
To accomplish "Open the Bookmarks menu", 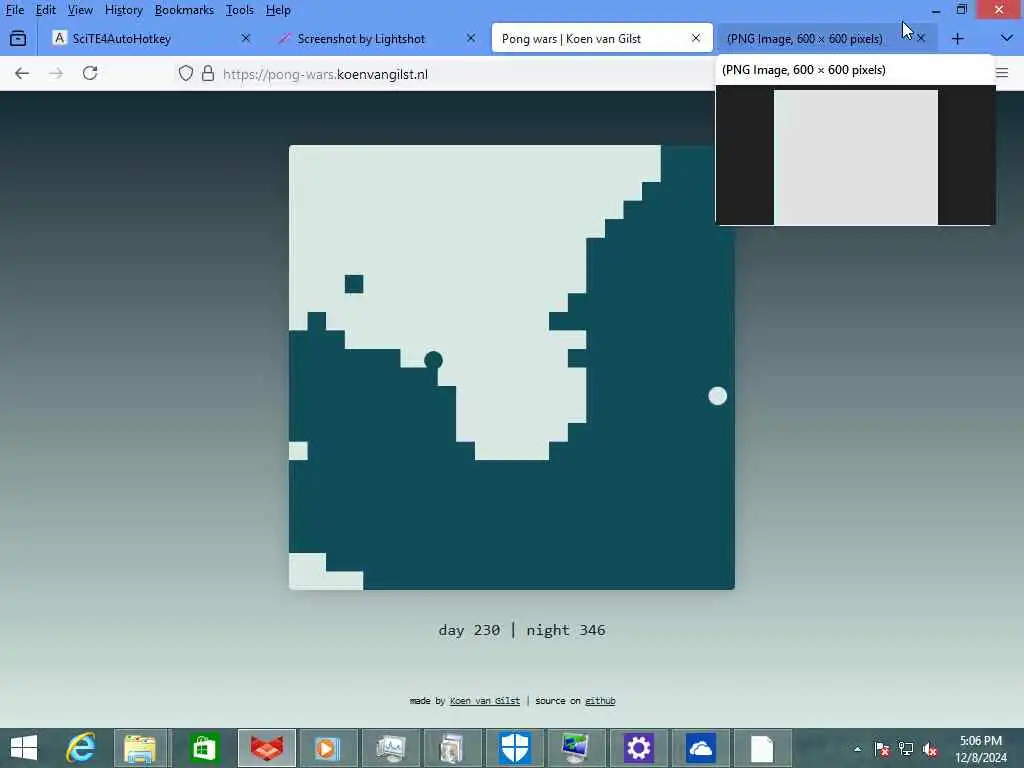I will [x=184, y=10].
